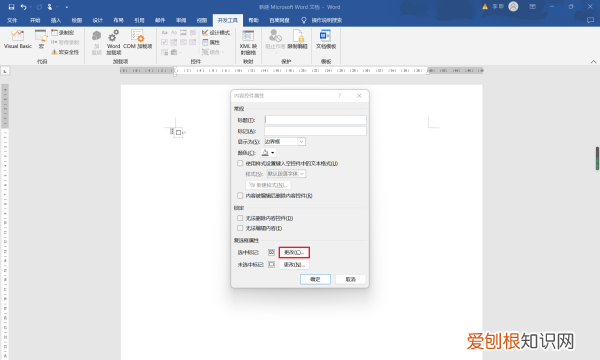Screen dimensions: 600x360
Task: Open Word Add-ins (Word 加载项)
Action: pos(113,42)
